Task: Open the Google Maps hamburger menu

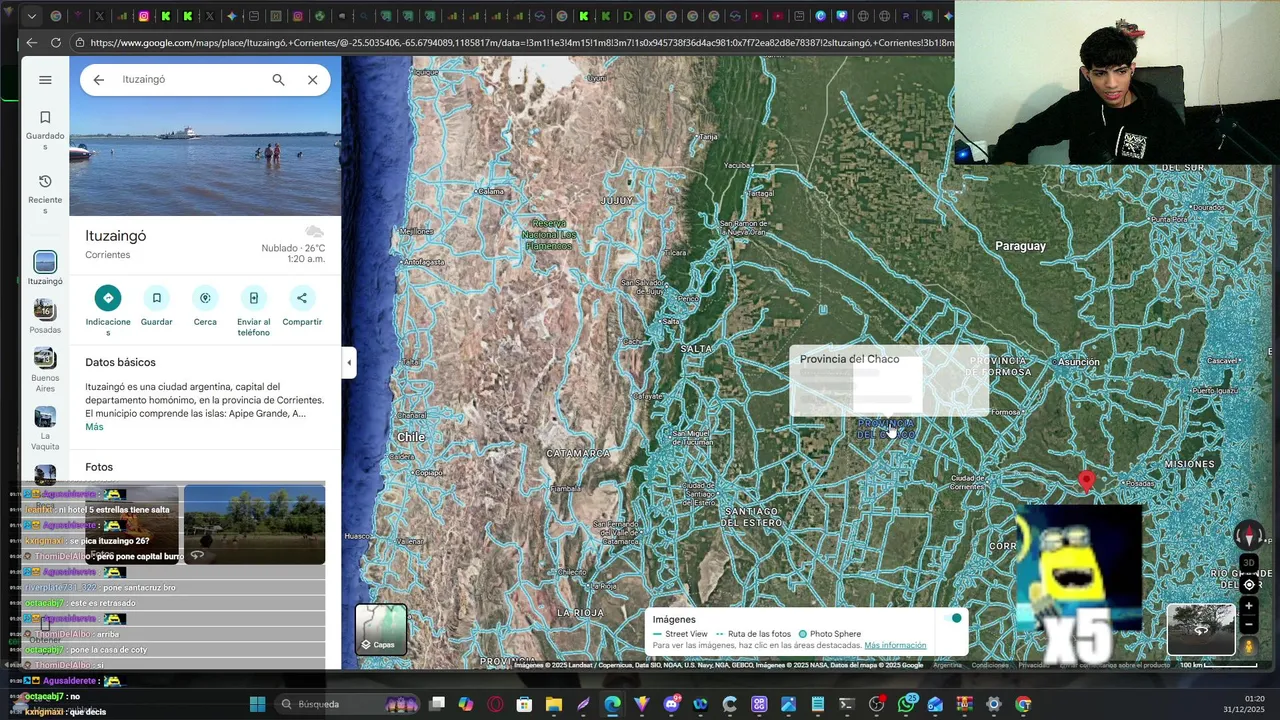Action: click(x=45, y=80)
